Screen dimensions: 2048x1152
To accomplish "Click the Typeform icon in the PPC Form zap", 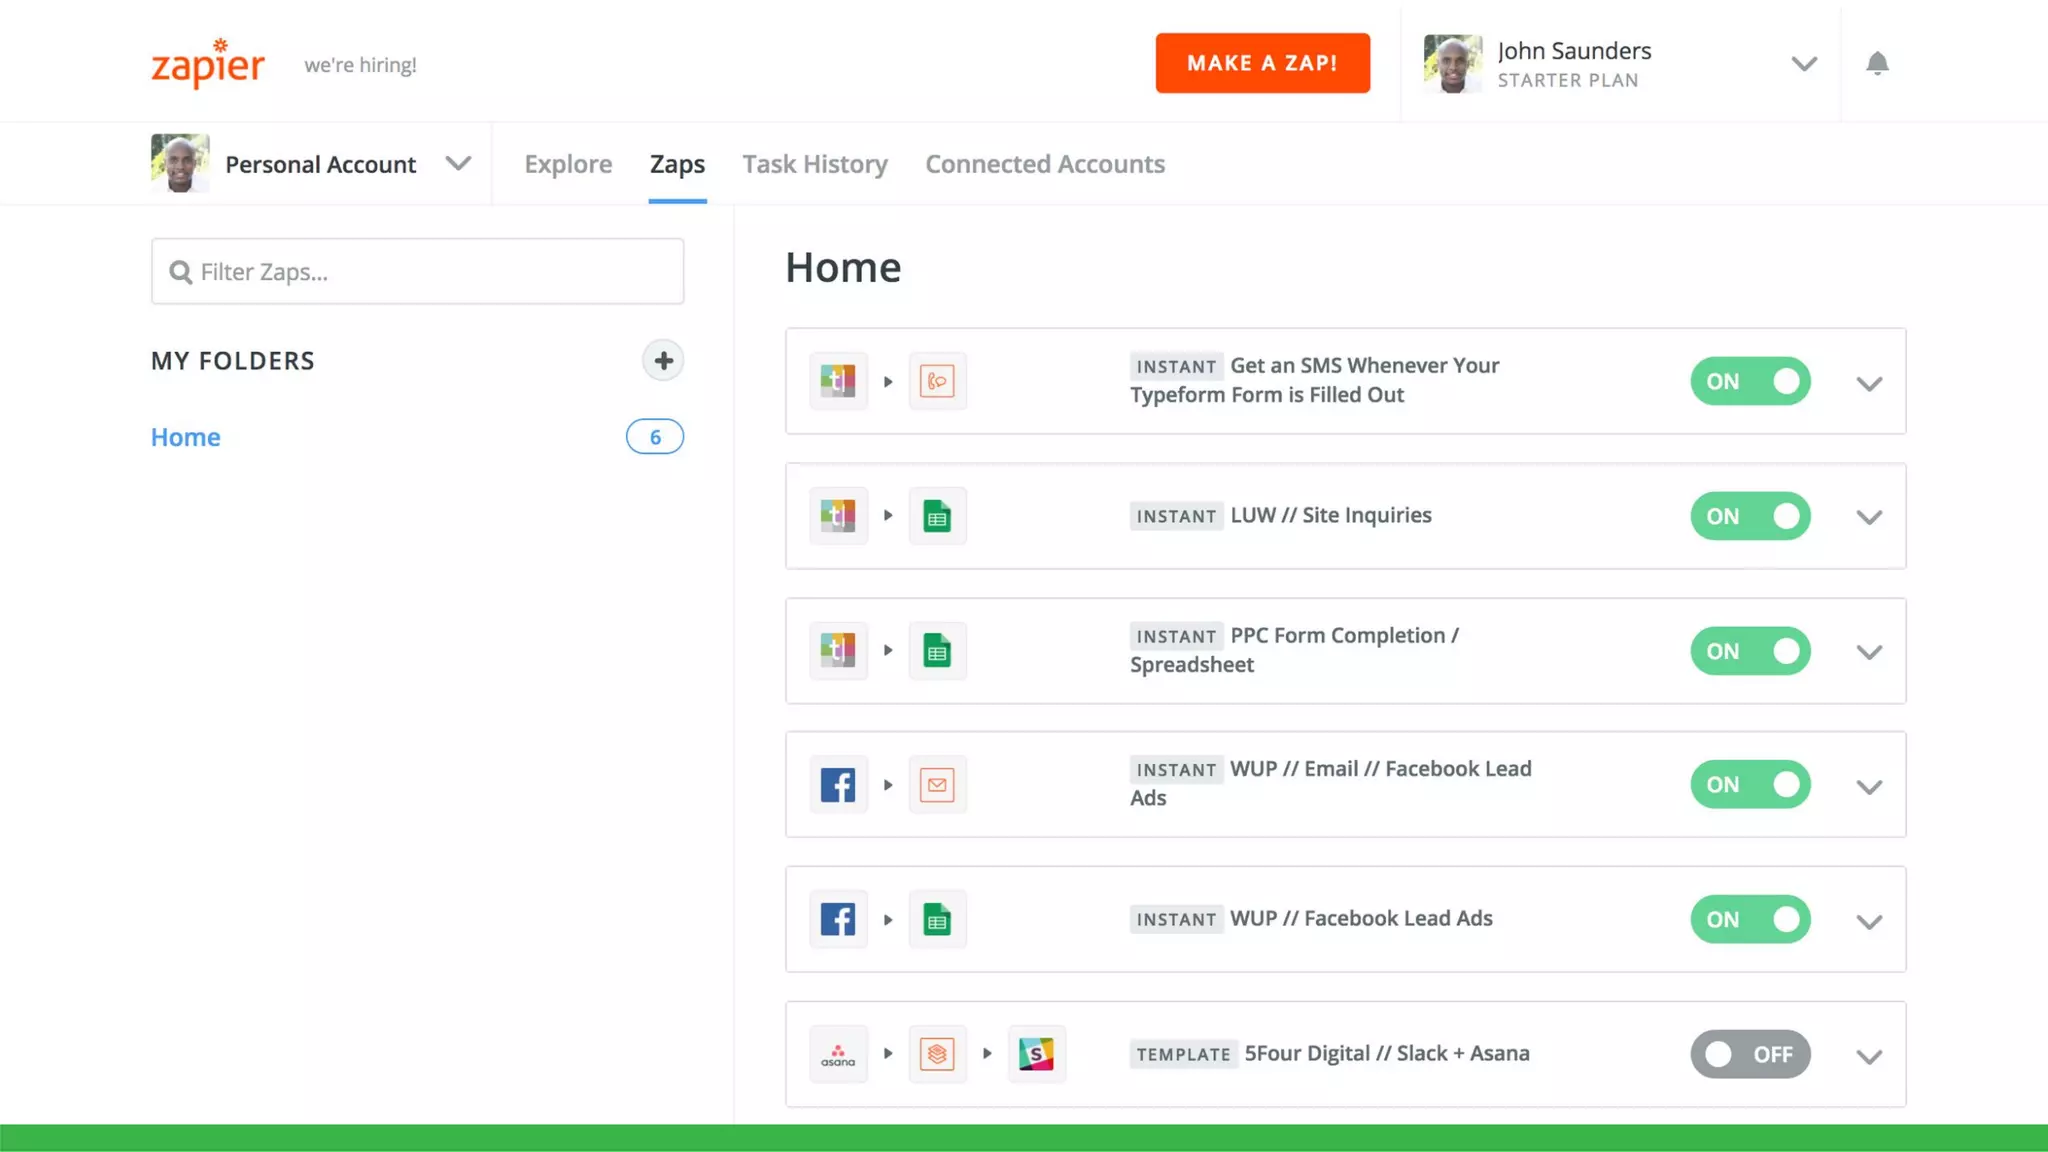I will (838, 651).
